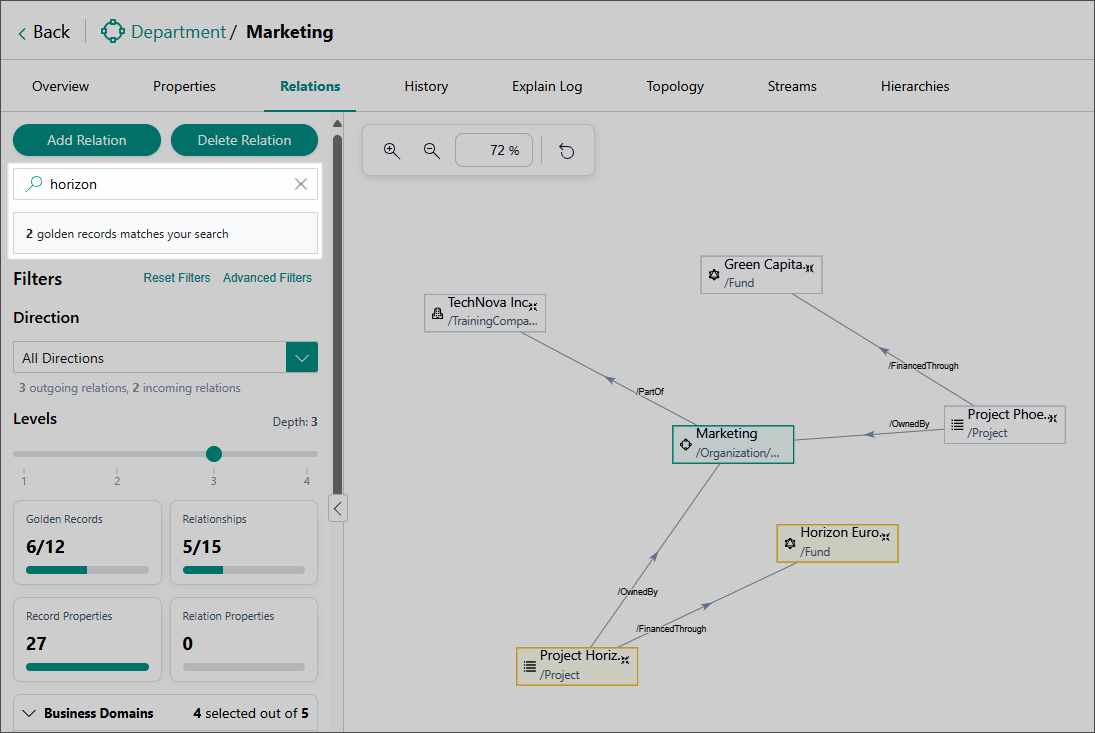
Task: Click the Department entity icon in breadcrumb
Action: click(113, 32)
